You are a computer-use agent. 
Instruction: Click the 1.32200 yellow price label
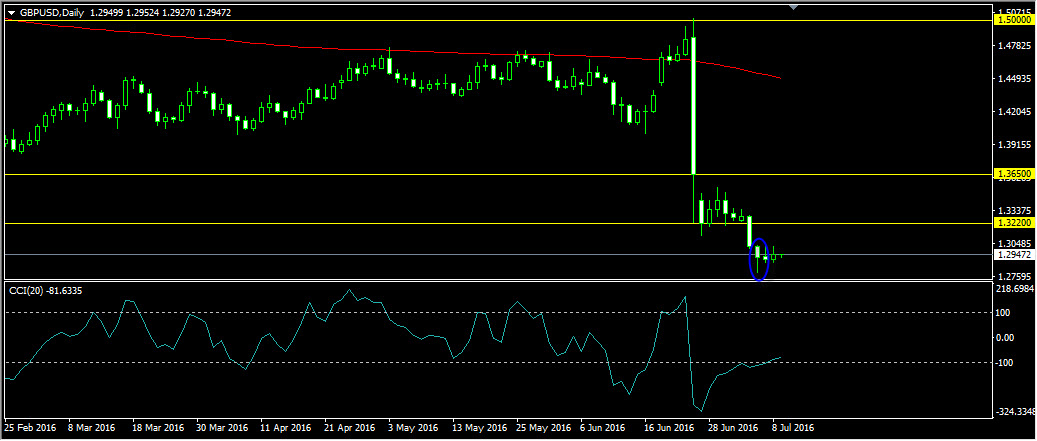tap(1014, 223)
